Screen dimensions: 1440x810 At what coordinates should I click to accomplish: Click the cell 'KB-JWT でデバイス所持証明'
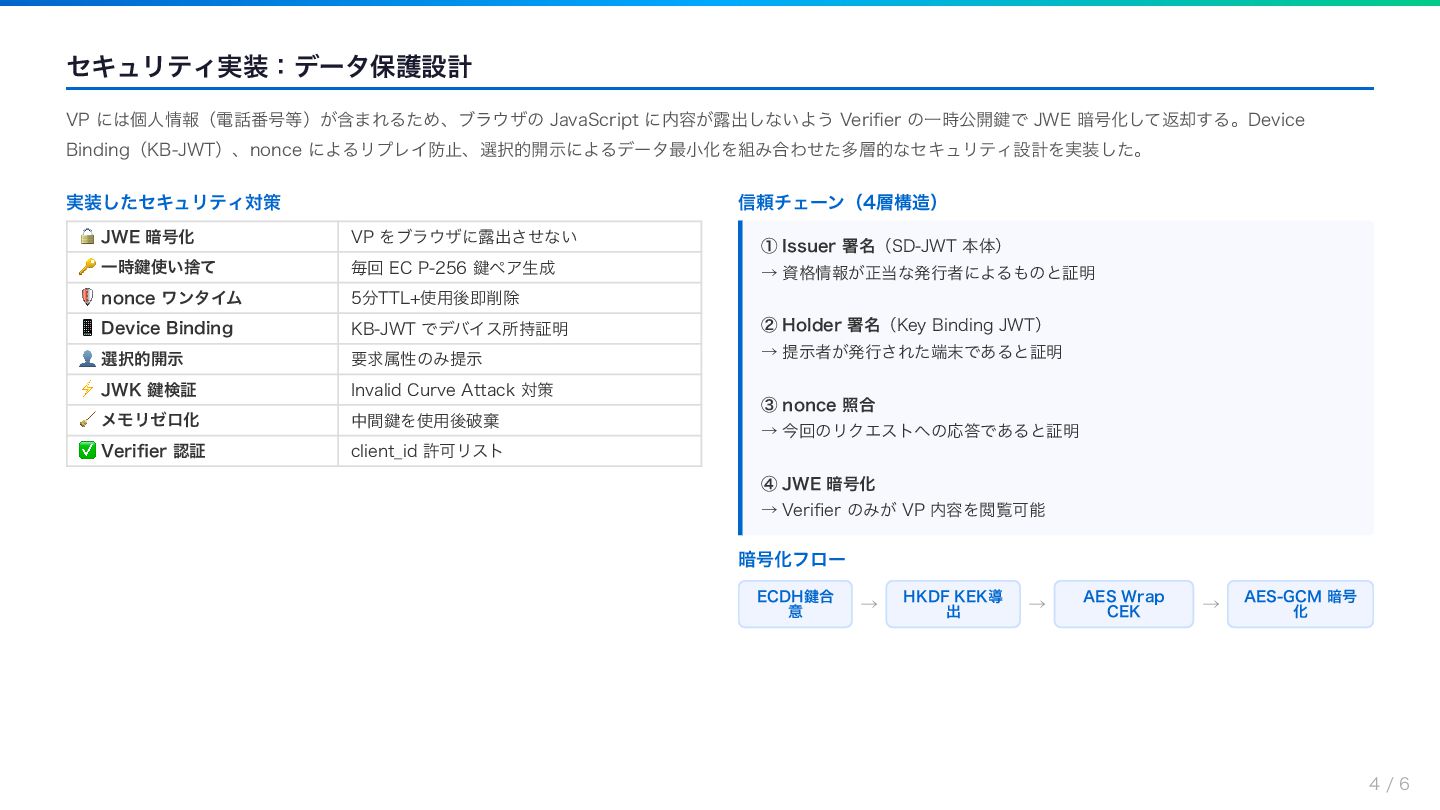520,328
